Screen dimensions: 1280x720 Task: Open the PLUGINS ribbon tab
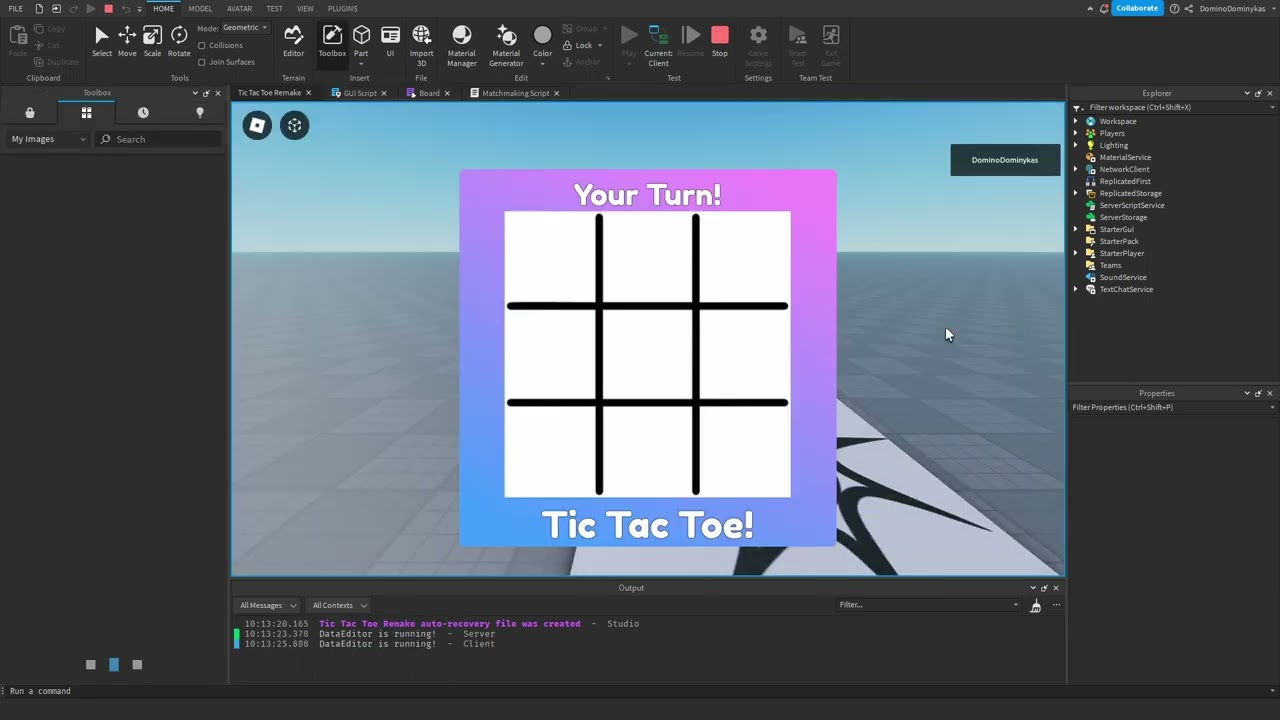point(342,9)
